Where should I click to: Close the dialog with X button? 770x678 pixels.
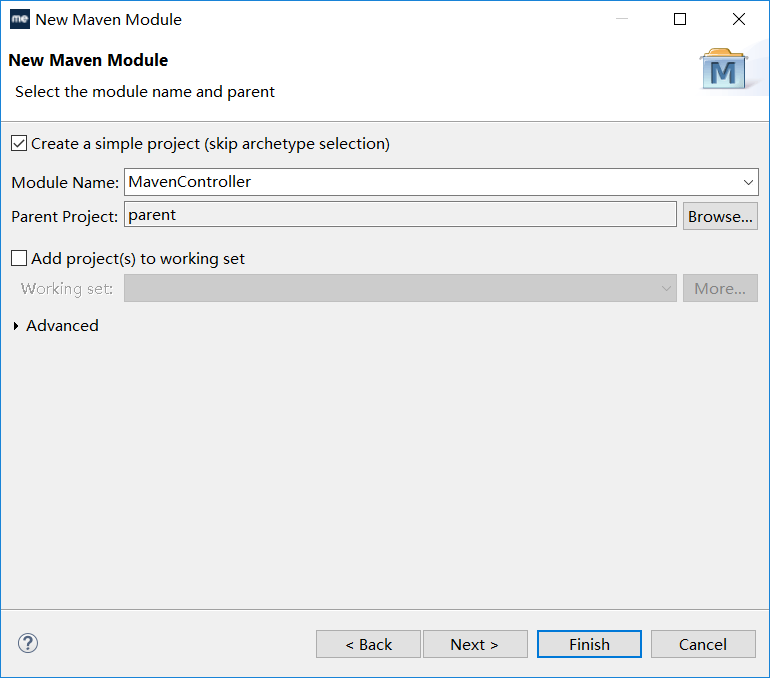739,19
